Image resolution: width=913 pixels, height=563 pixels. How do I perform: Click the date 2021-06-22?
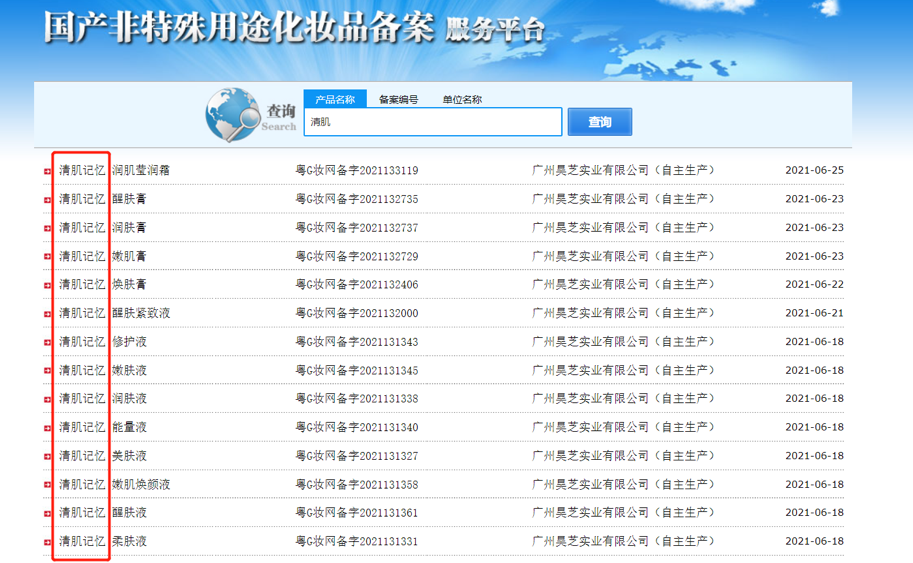pyautogui.click(x=814, y=284)
